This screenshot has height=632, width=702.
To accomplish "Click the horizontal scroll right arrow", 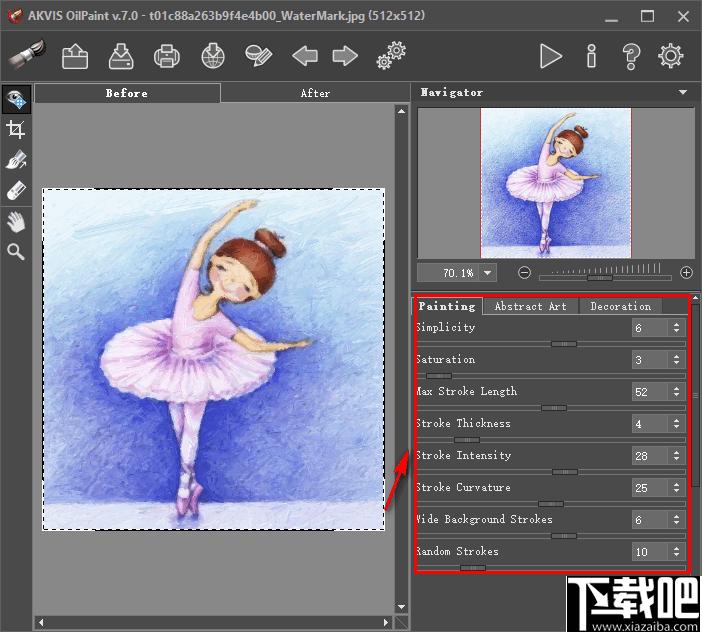I will click(x=386, y=622).
